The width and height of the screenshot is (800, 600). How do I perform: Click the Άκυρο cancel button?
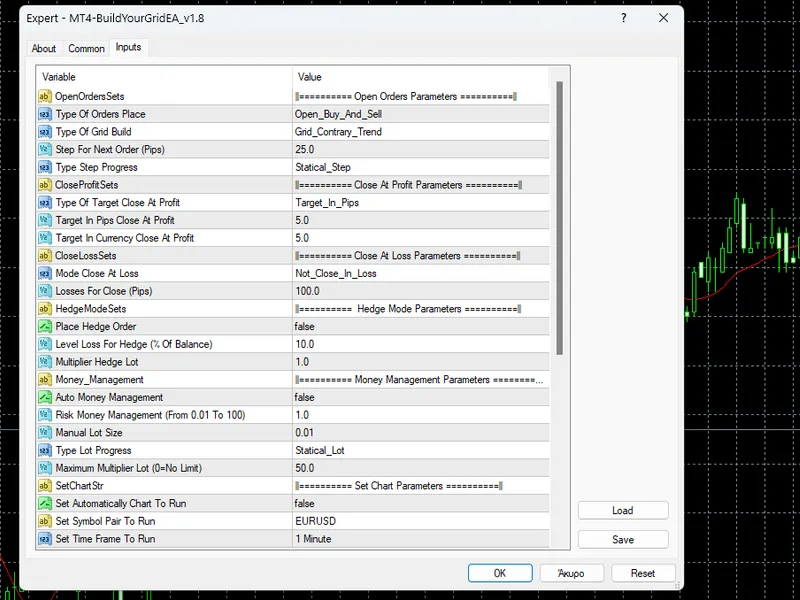pyautogui.click(x=571, y=573)
